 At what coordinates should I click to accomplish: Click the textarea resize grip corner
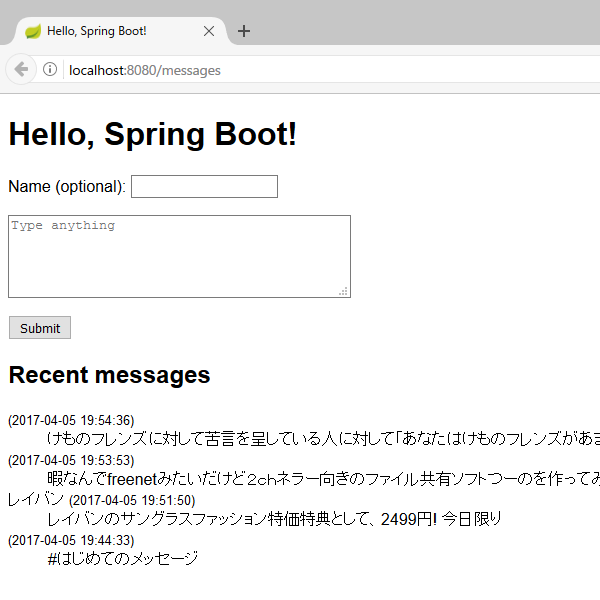343,291
